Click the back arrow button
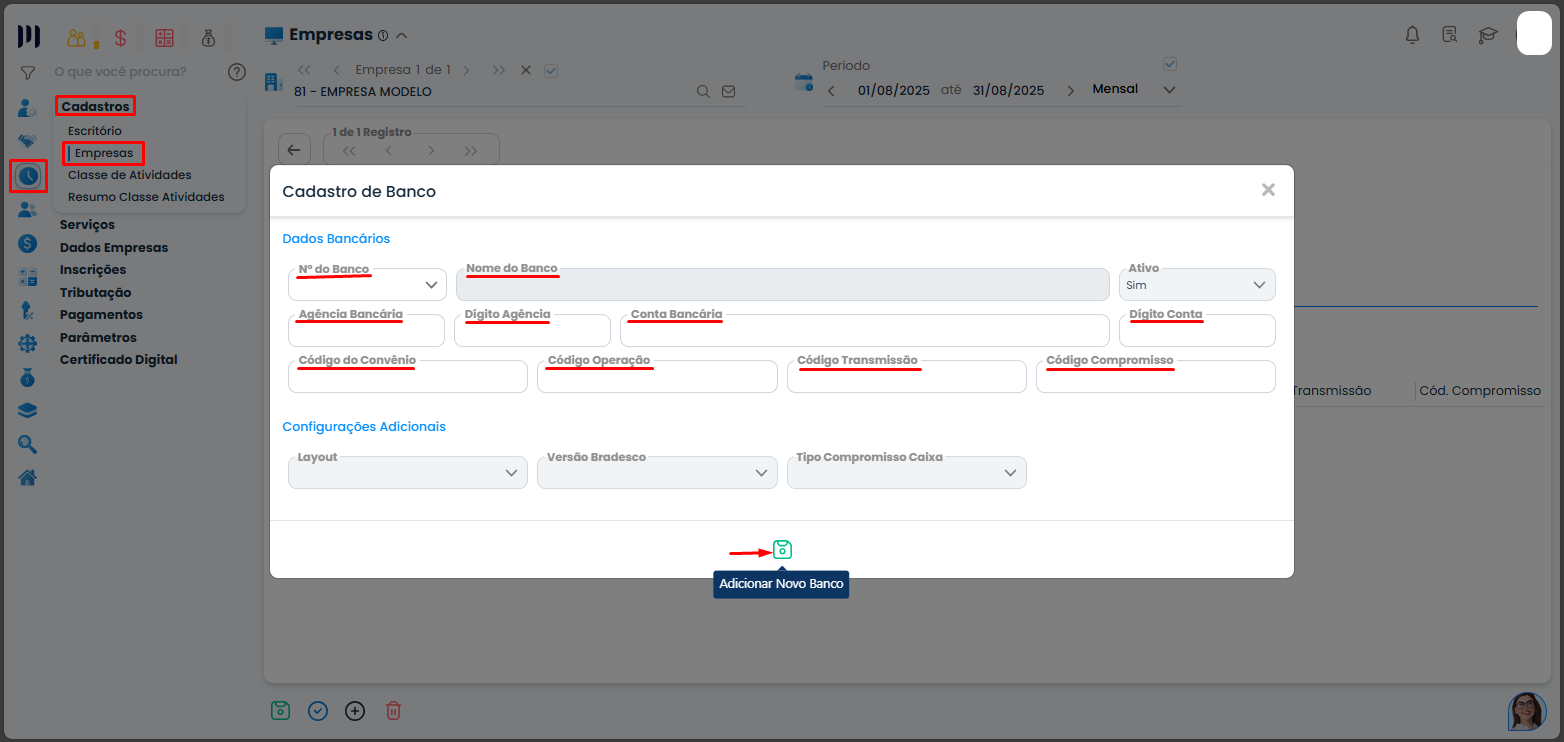 tap(294, 150)
